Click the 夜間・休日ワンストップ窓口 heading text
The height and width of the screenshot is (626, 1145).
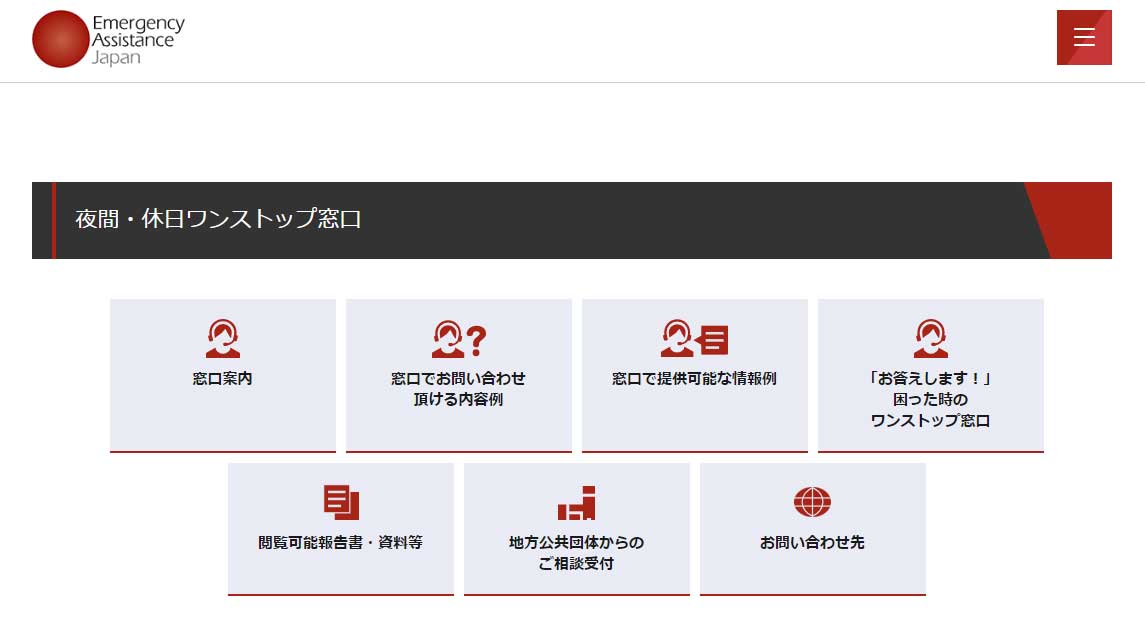[218, 220]
